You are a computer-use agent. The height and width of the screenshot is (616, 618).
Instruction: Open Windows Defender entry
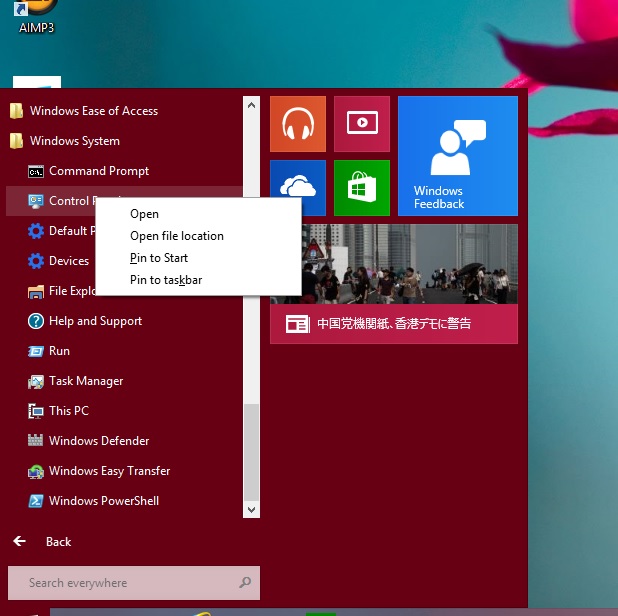tap(124, 441)
